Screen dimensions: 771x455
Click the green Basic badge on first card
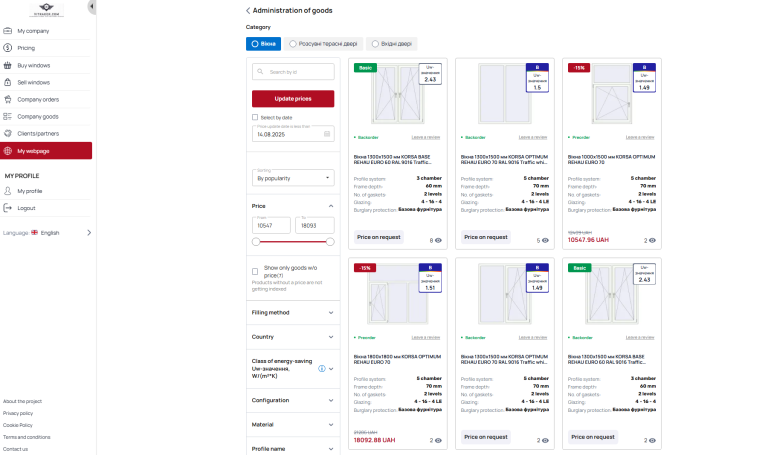tap(365, 68)
